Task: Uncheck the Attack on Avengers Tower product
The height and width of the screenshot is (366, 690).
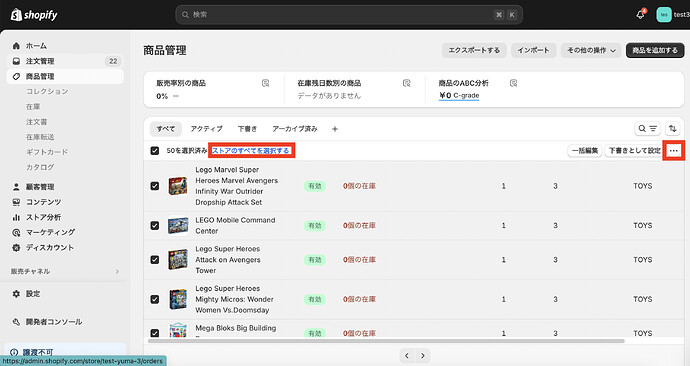Action: pyautogui.click(x=154, y=260)
